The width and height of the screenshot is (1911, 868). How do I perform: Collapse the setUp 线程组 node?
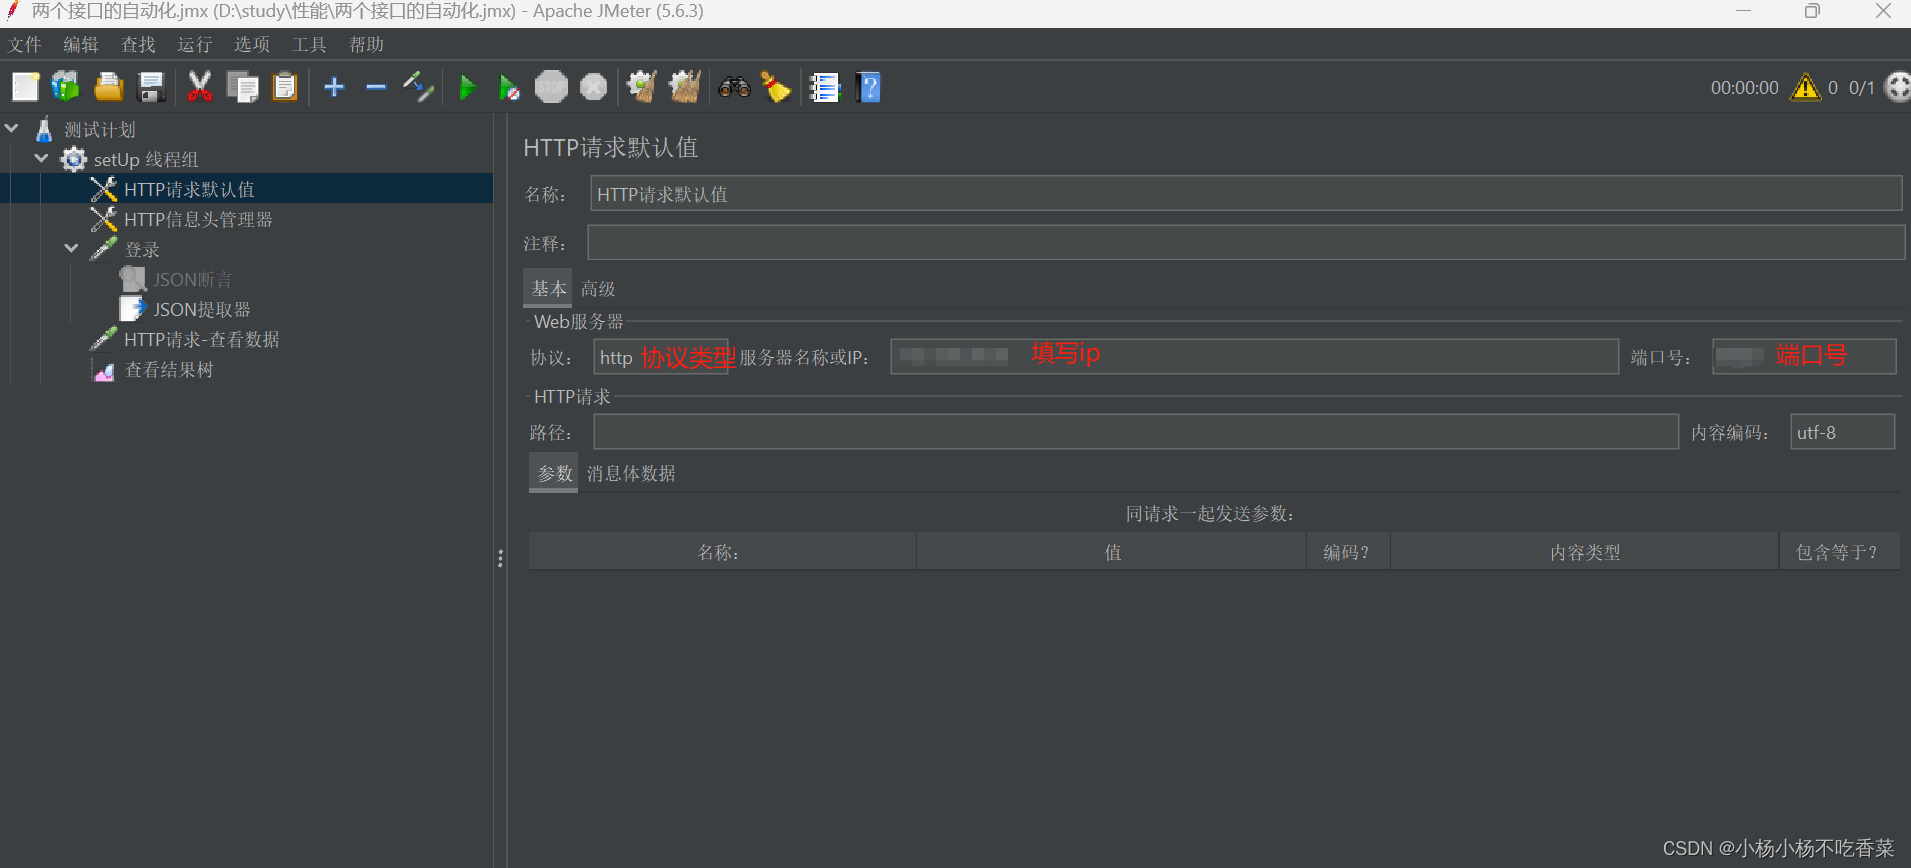42,159
